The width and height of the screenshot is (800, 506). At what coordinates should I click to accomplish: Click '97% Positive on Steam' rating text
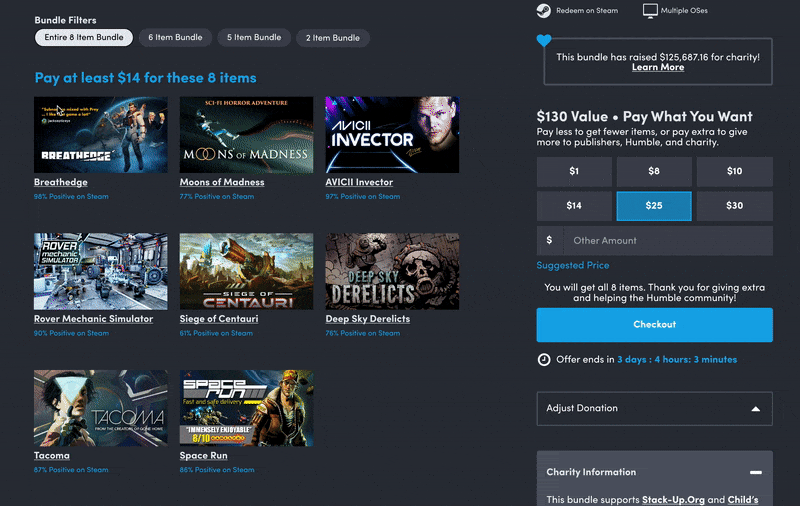pos(363,196)
